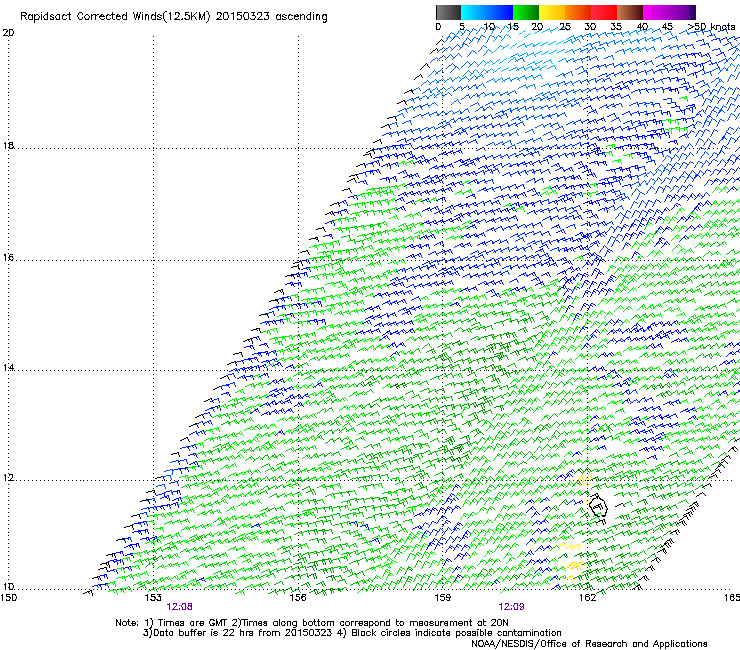Click the '153' longitude axis label
740x650 pixels.
[x=153, y=598]
